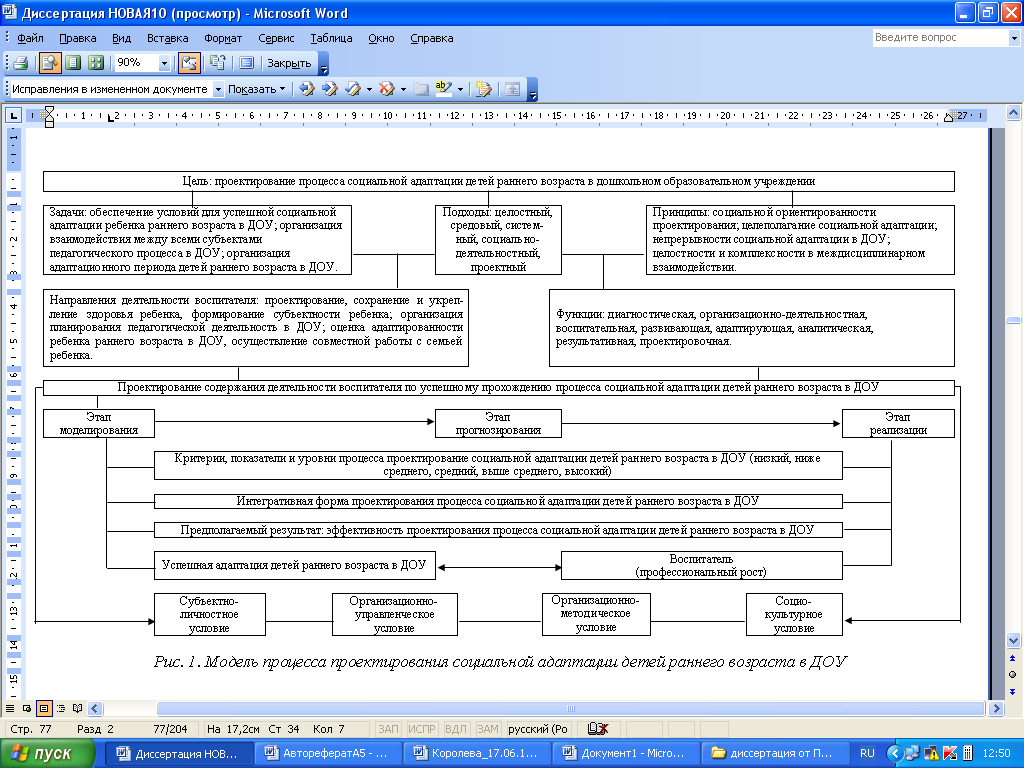Click the Reviewing Pane icon
The image size is (1024, 768).
[513, 89]
